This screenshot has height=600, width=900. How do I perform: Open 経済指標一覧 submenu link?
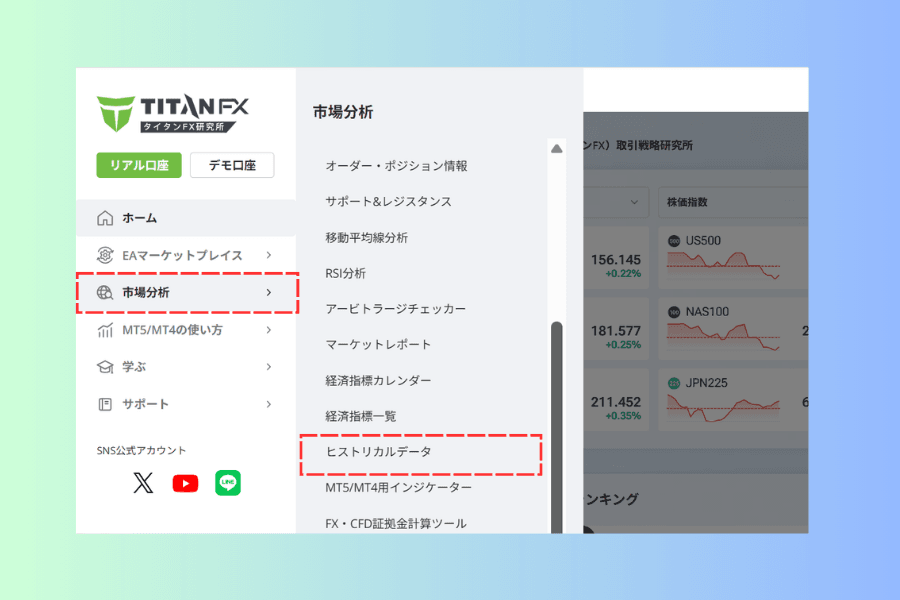tap(360, 416)
